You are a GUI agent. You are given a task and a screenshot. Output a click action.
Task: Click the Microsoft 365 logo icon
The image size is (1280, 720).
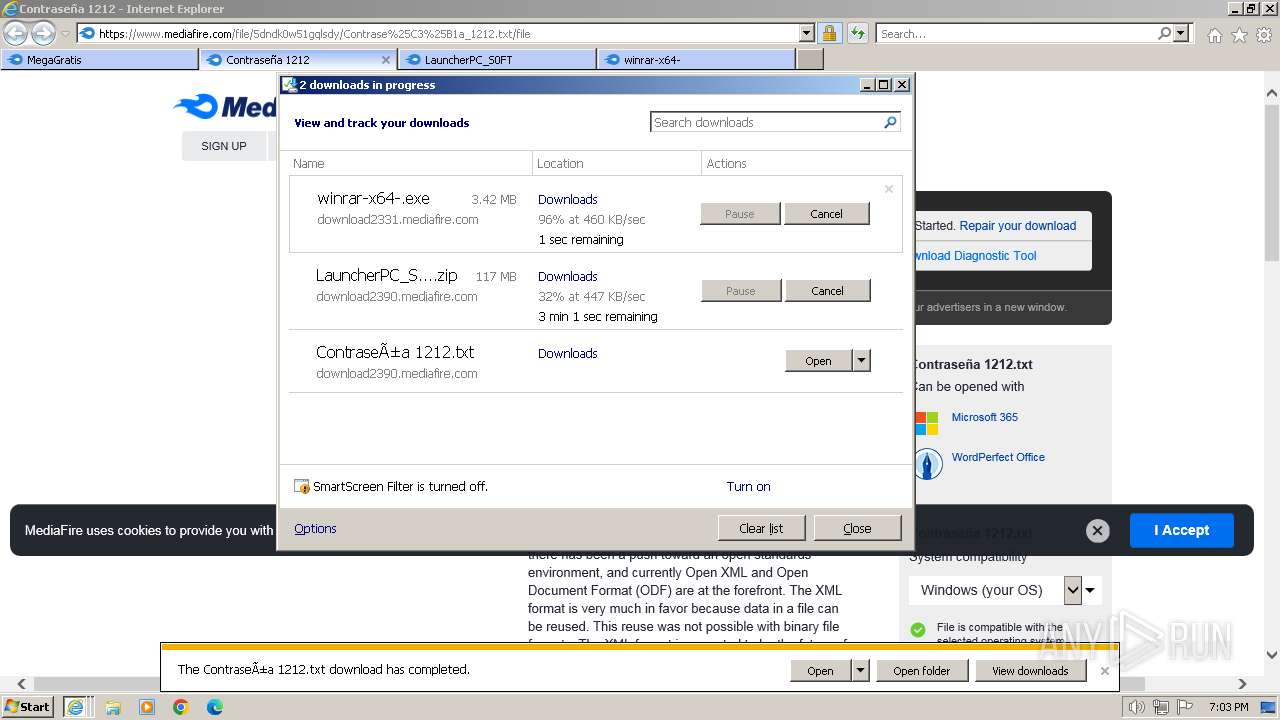coord(927,423)
